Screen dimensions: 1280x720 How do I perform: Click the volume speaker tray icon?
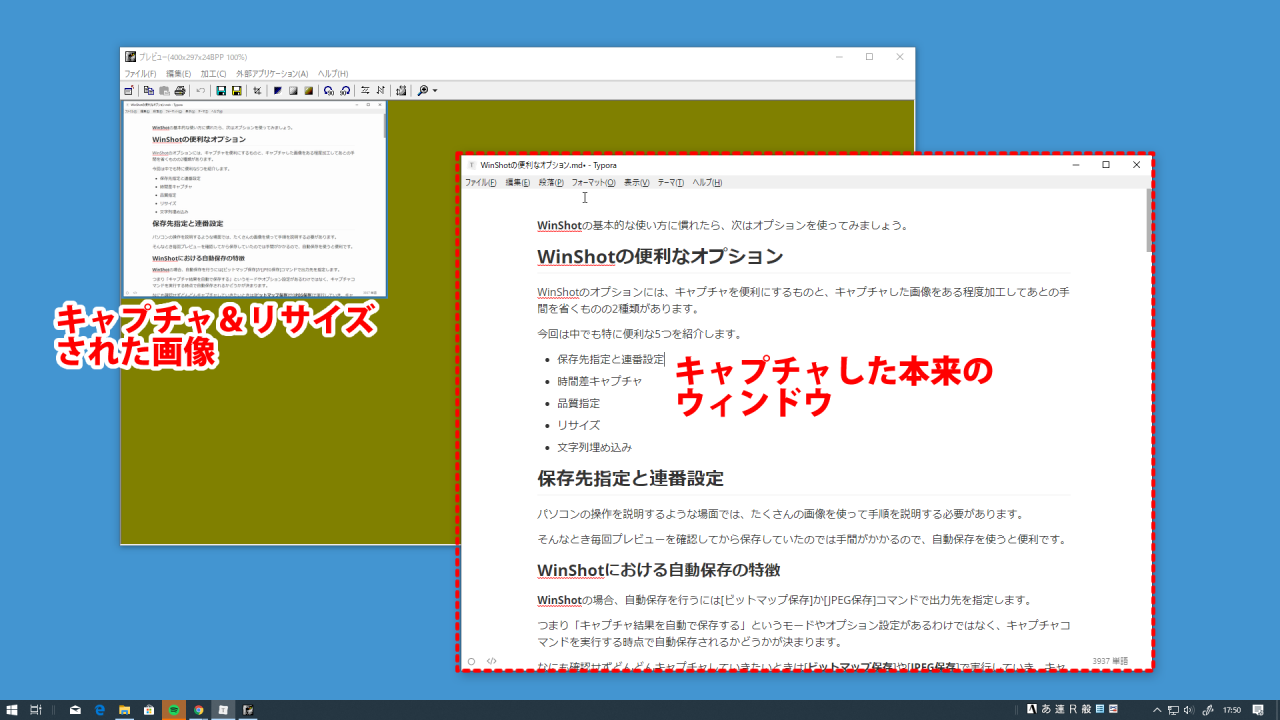[1190, 710]
